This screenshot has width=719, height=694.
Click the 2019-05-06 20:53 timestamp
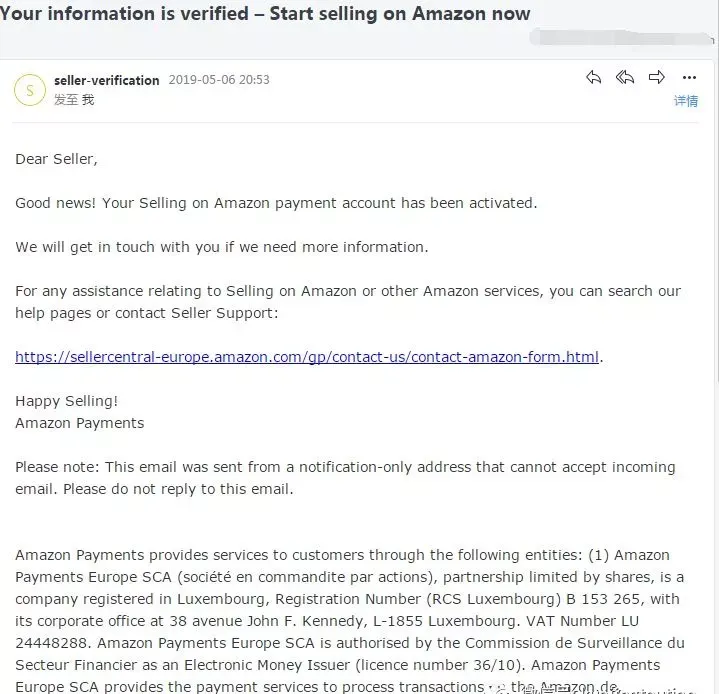(x=219, y=80)
